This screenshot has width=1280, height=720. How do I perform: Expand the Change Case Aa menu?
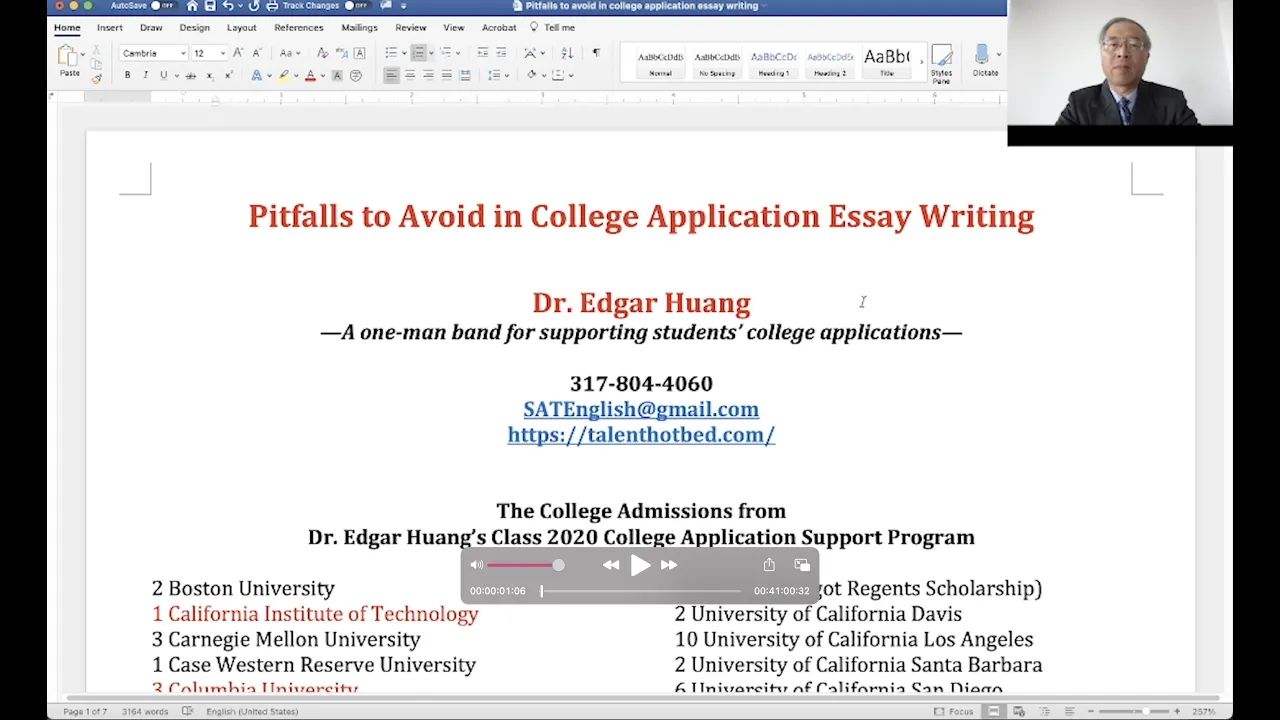[x=289, y=53]
